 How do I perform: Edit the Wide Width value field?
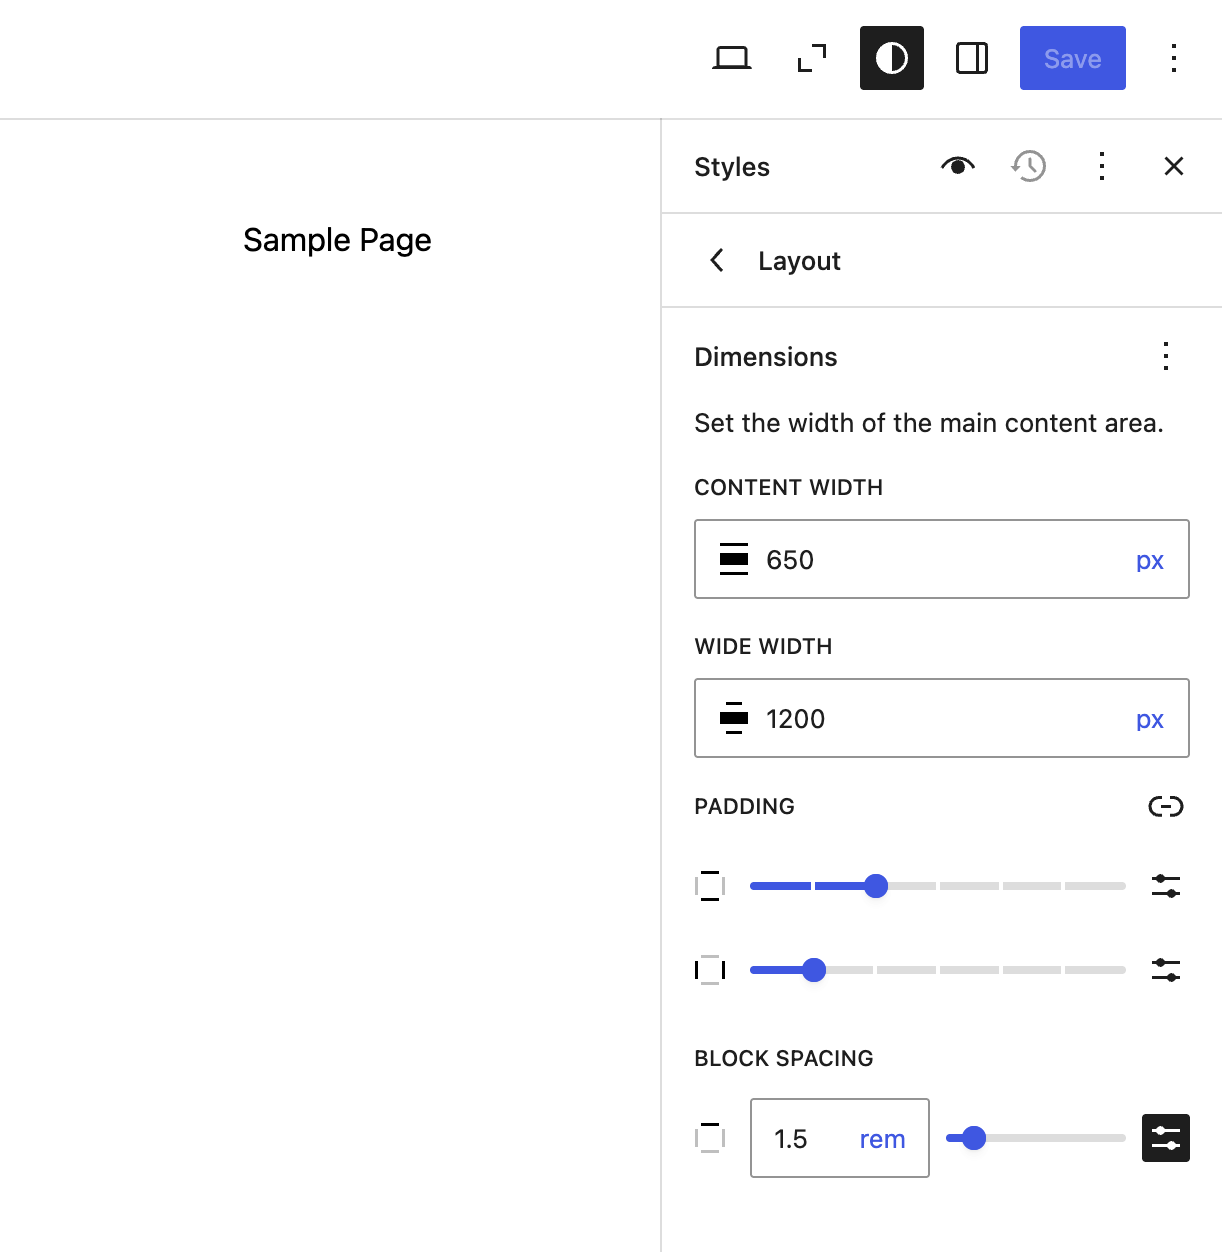click(900, 718)
